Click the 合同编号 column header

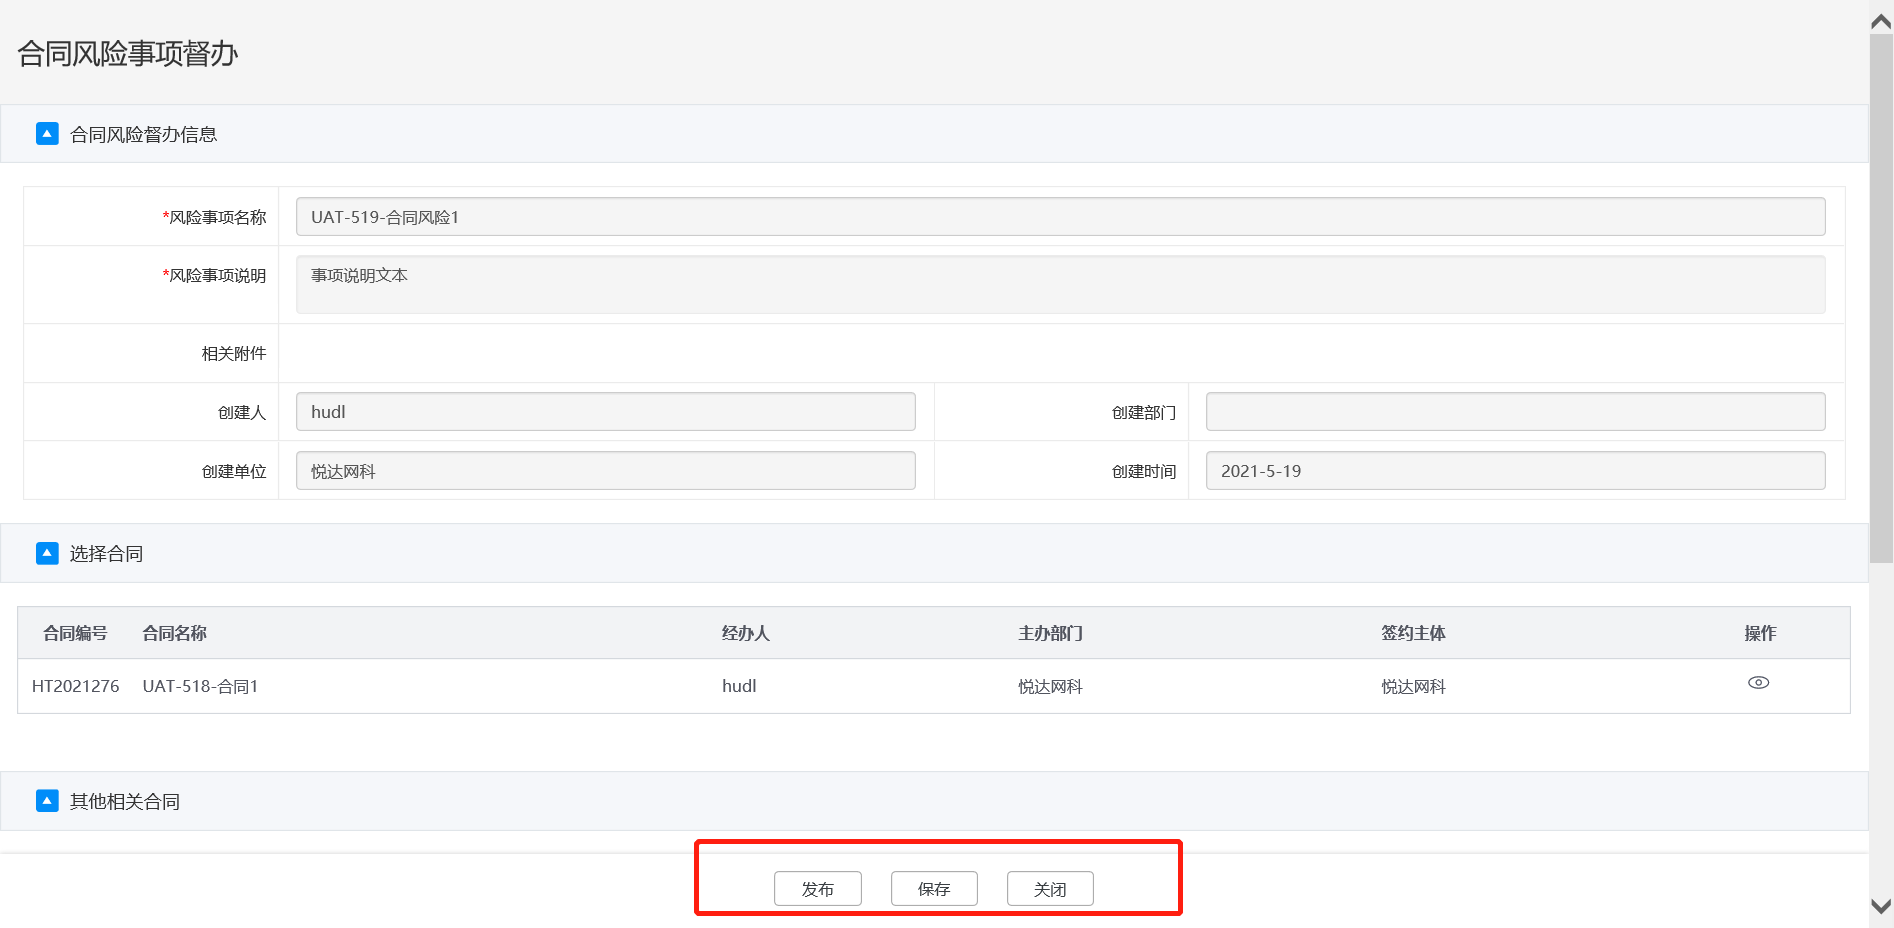tap(75, 633)
